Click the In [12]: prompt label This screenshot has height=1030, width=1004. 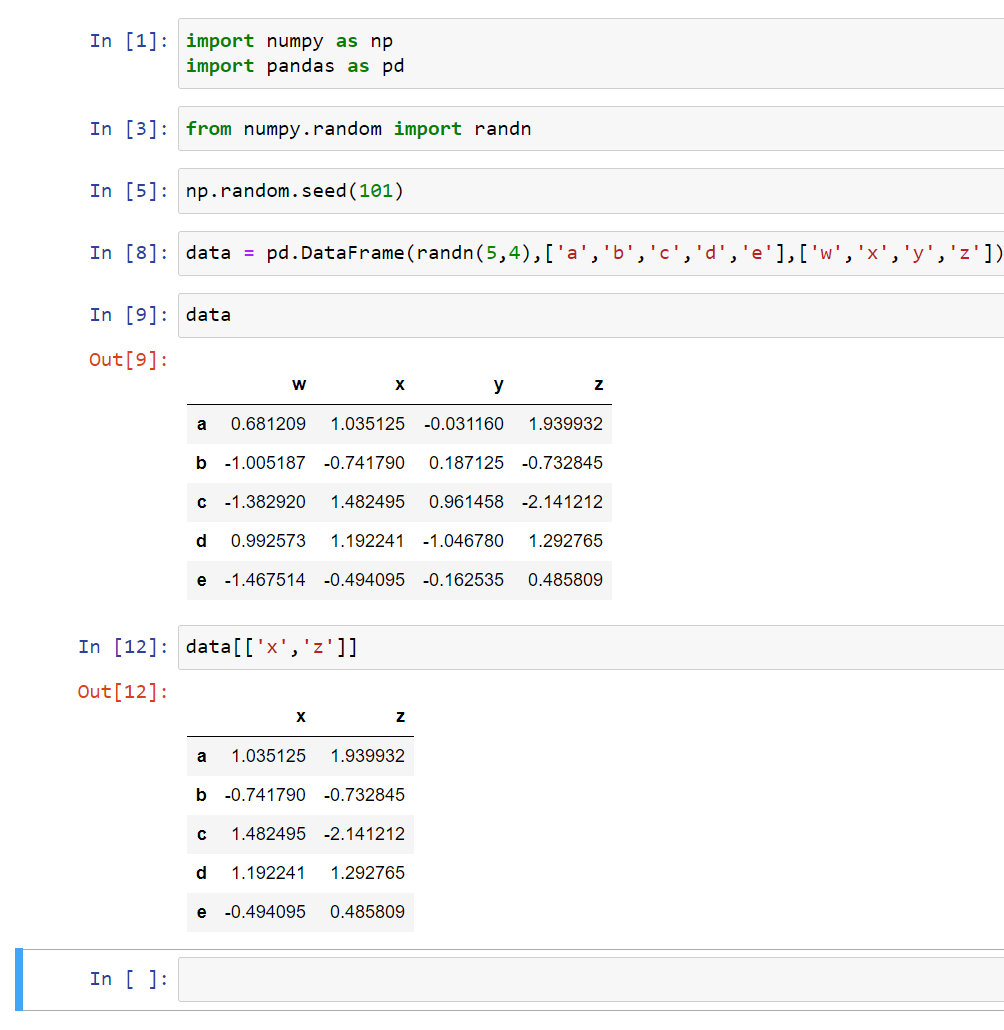click(123, 647)
